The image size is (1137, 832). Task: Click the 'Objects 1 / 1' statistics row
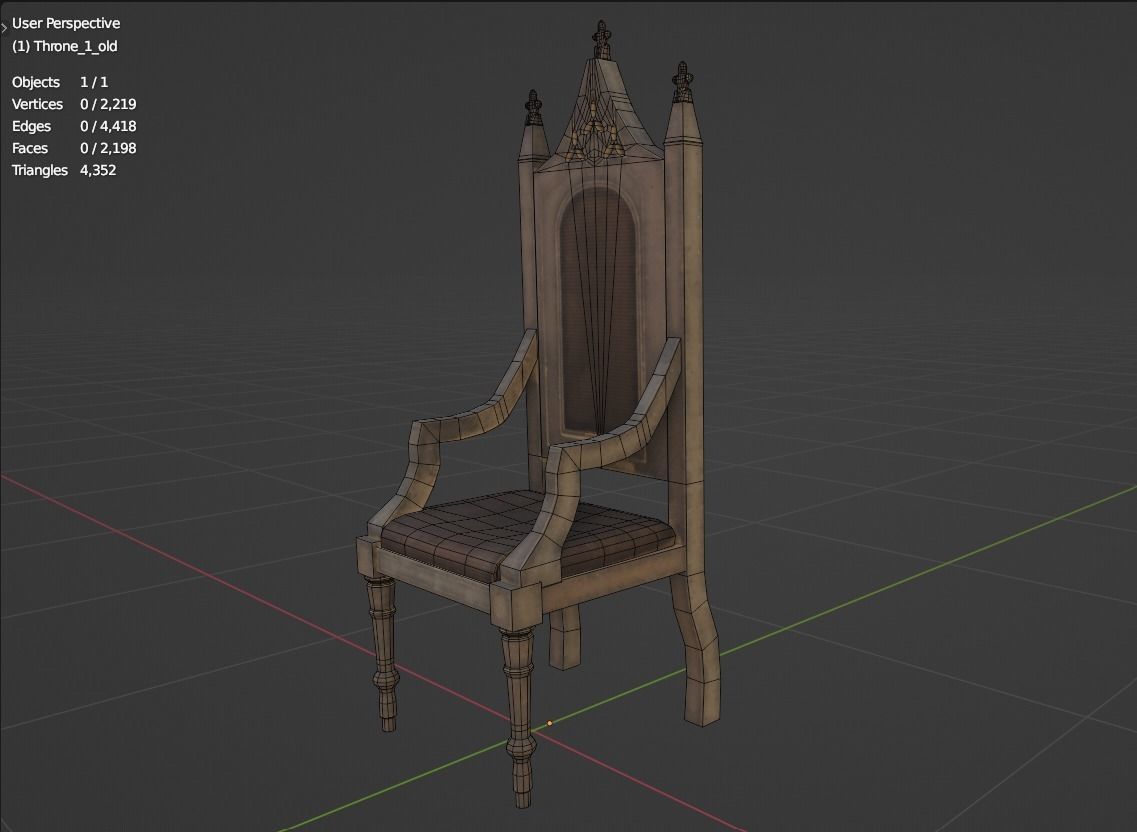pos(59,82)
